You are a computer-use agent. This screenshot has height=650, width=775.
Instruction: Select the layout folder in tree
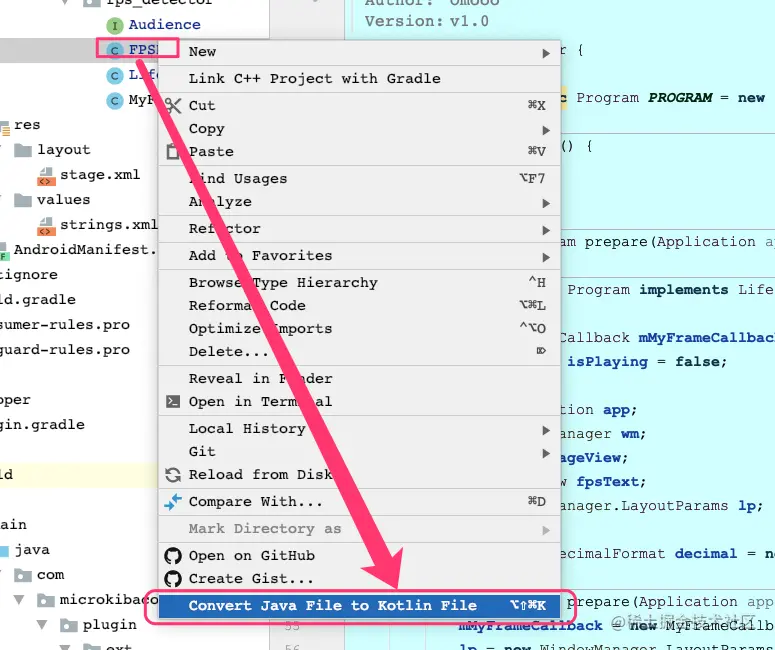pyautogui.click(x=64, y=150)
